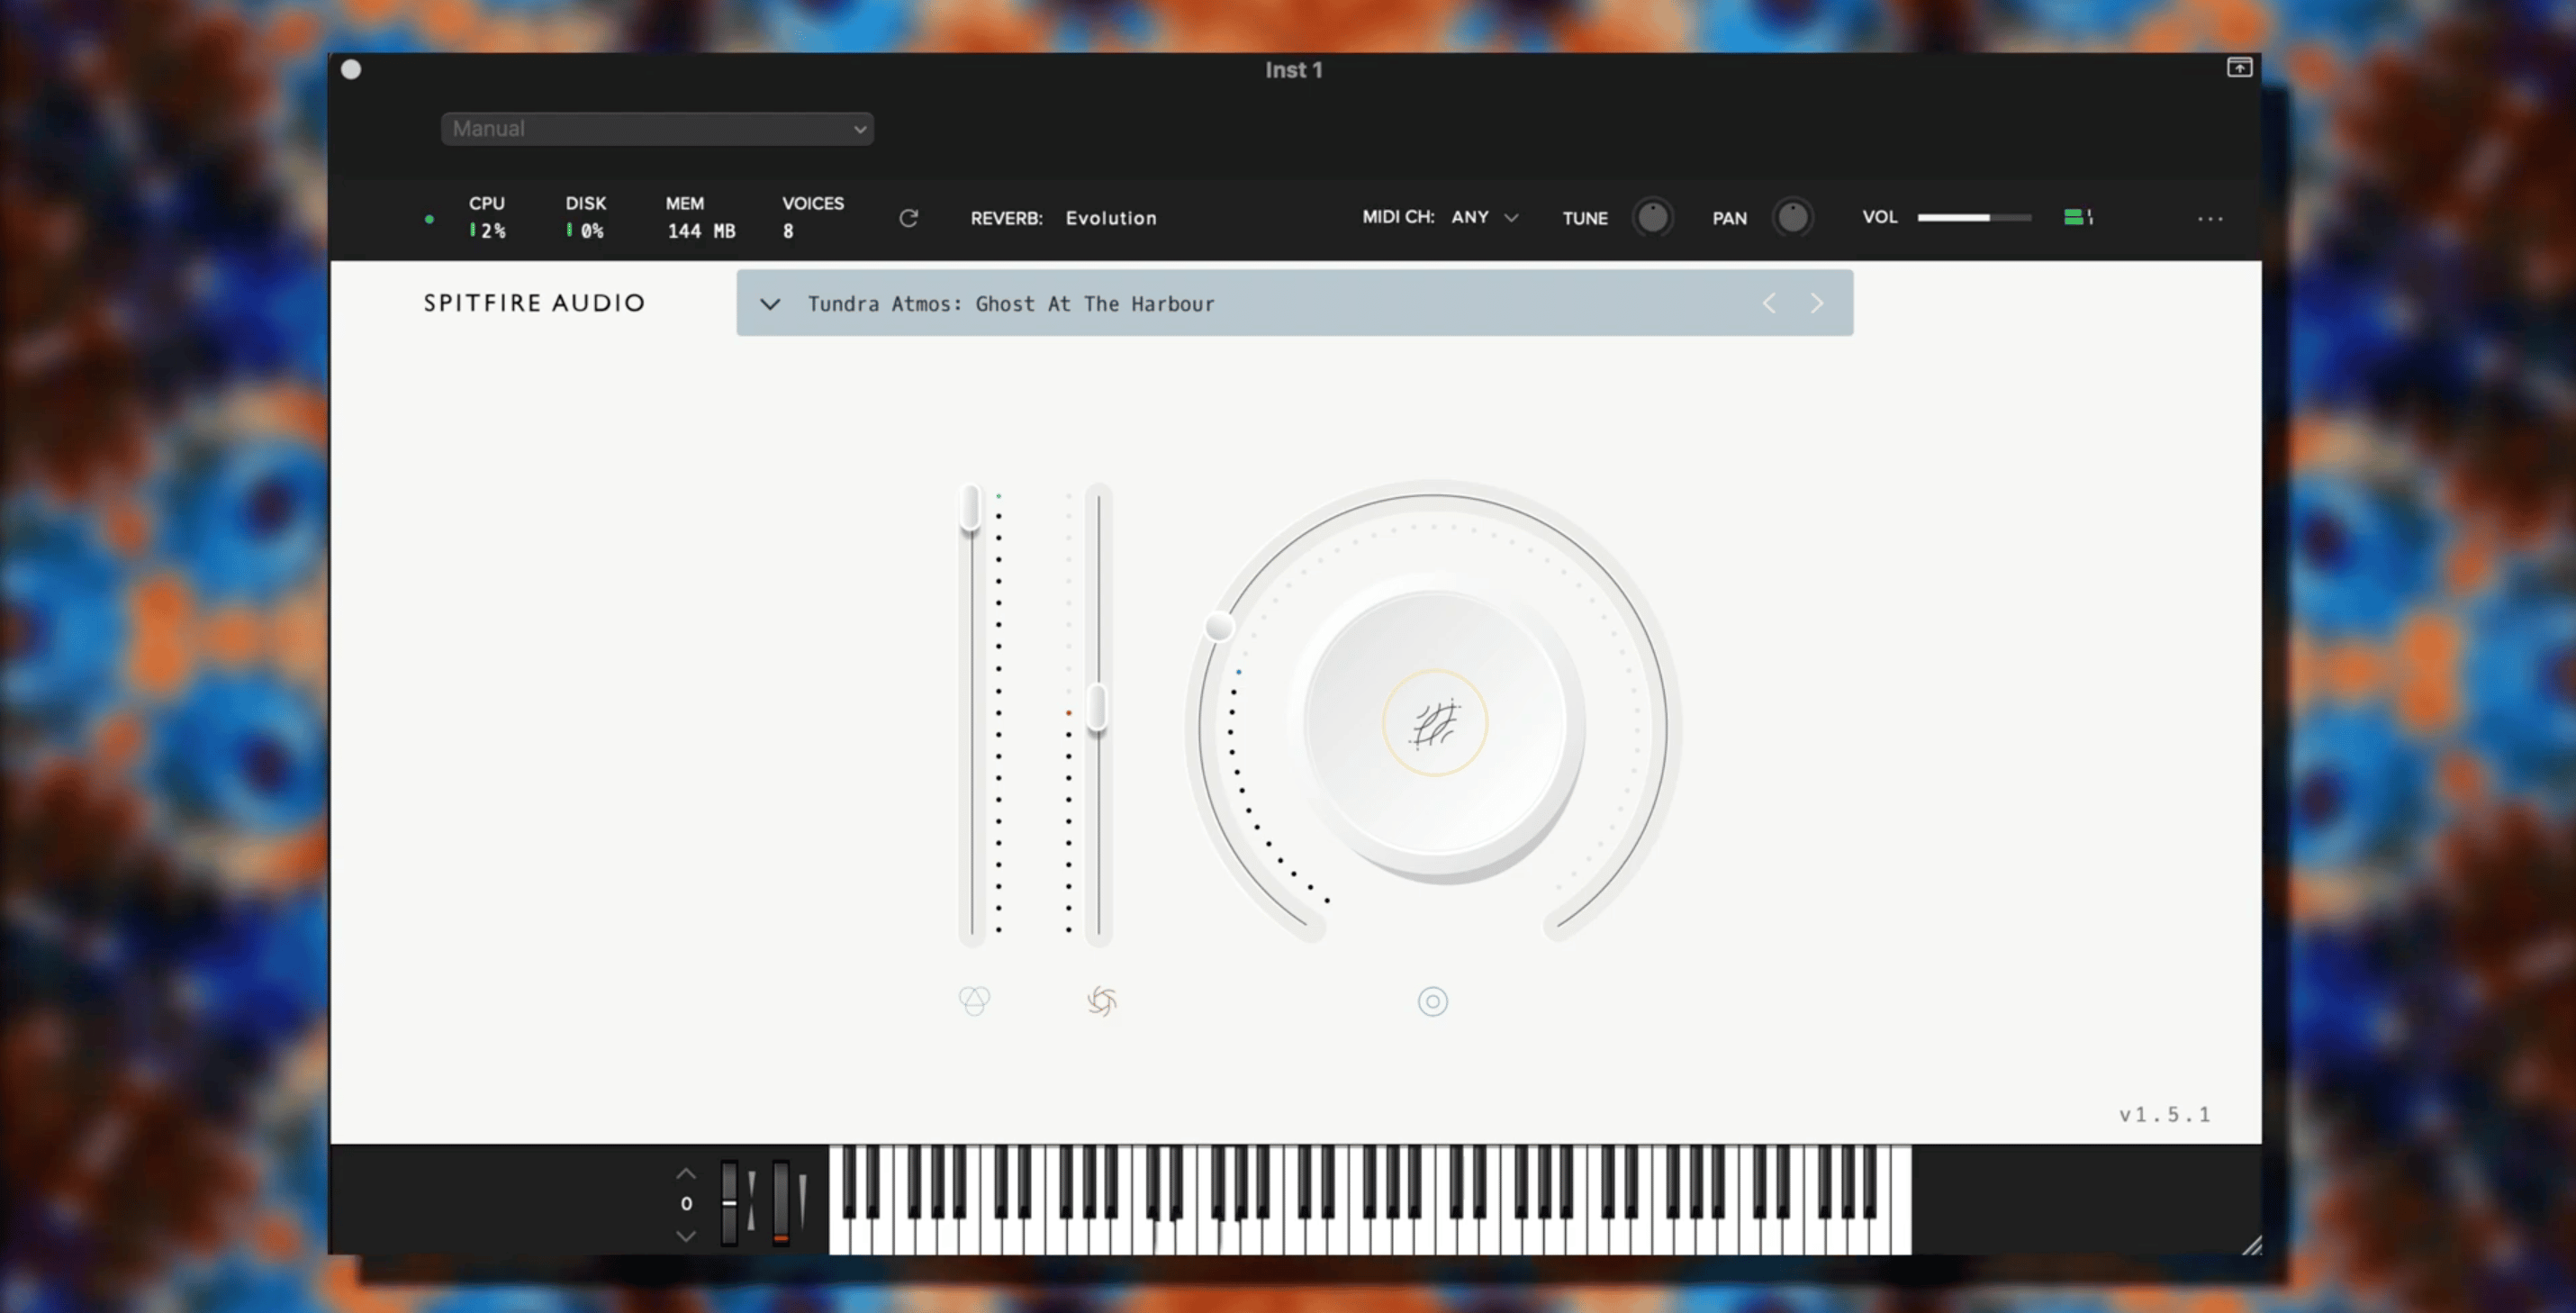Click the PAN knob
Screen dimensions: 2576x1313
click(x=1792, y=217)
